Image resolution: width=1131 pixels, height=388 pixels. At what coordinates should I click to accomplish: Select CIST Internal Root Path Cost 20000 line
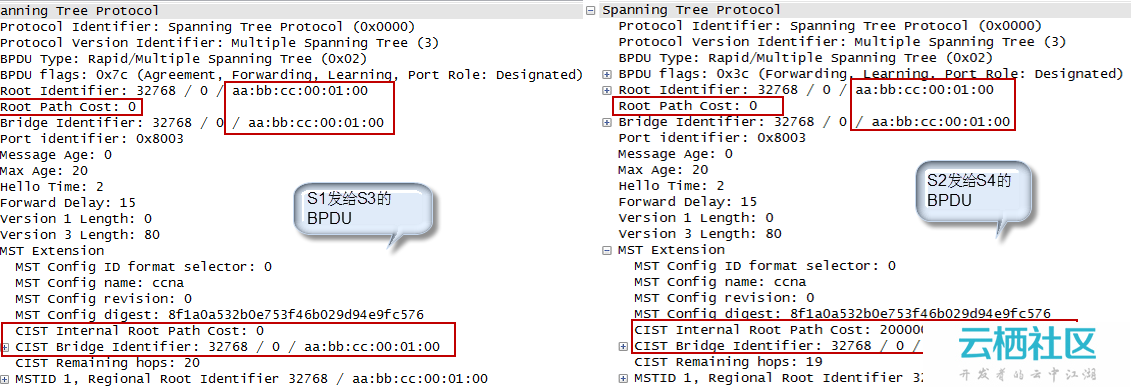[778, 330]
